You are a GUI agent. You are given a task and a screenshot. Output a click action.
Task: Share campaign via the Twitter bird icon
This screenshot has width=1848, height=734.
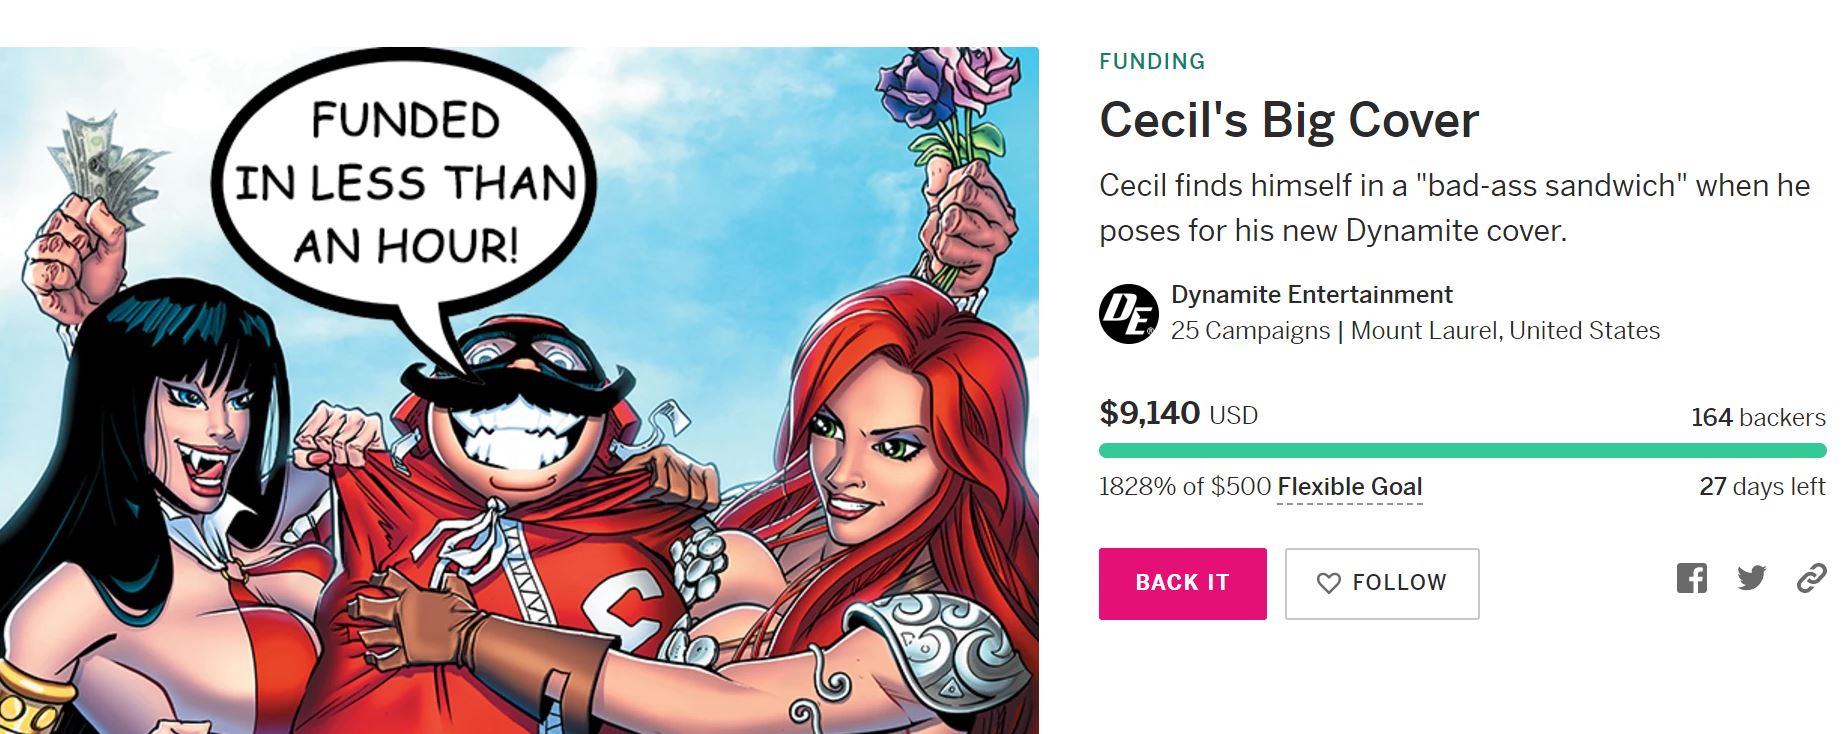pos(1751,578)
